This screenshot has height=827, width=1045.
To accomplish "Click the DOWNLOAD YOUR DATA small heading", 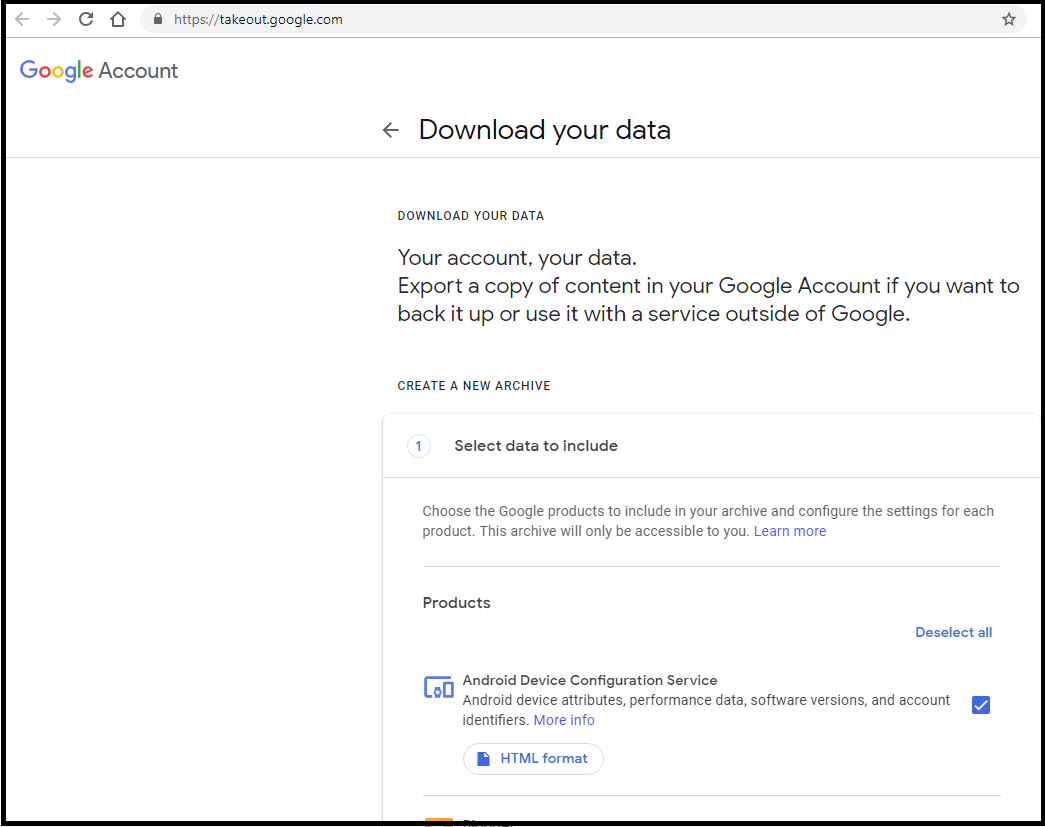I will point(471,216).
